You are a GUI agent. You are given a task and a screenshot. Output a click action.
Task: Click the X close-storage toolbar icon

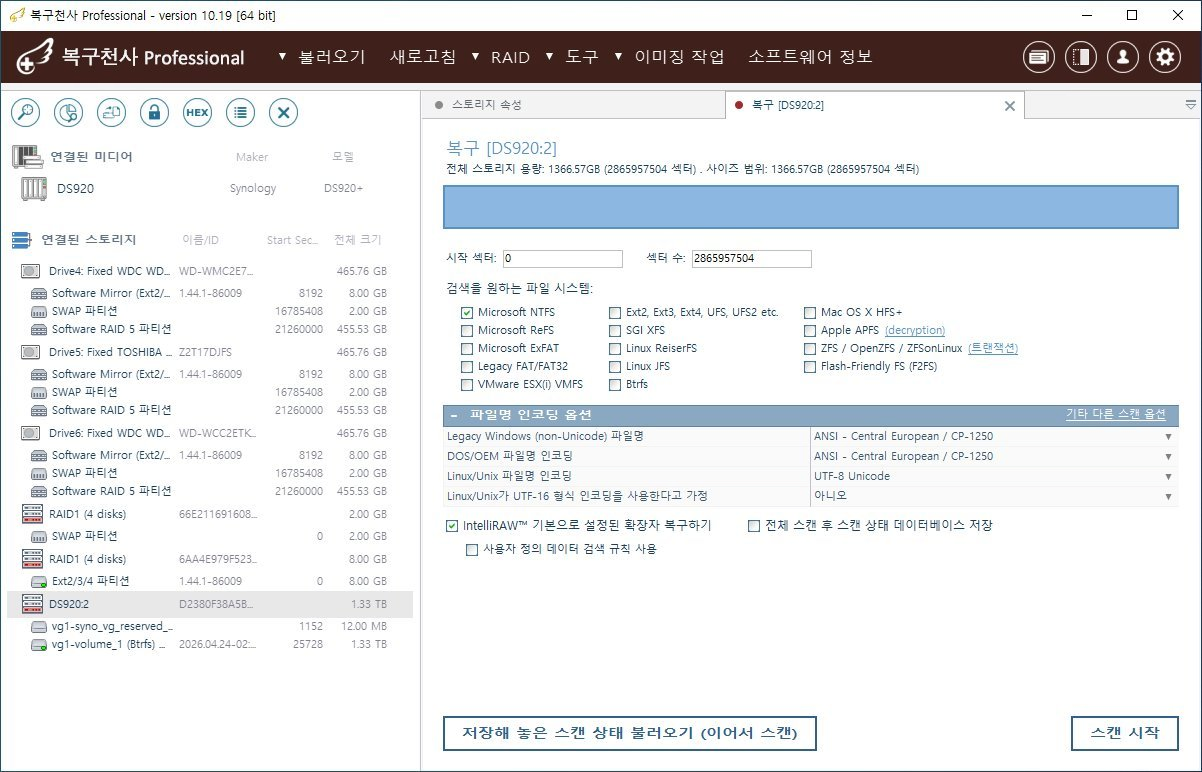(283, 113)
